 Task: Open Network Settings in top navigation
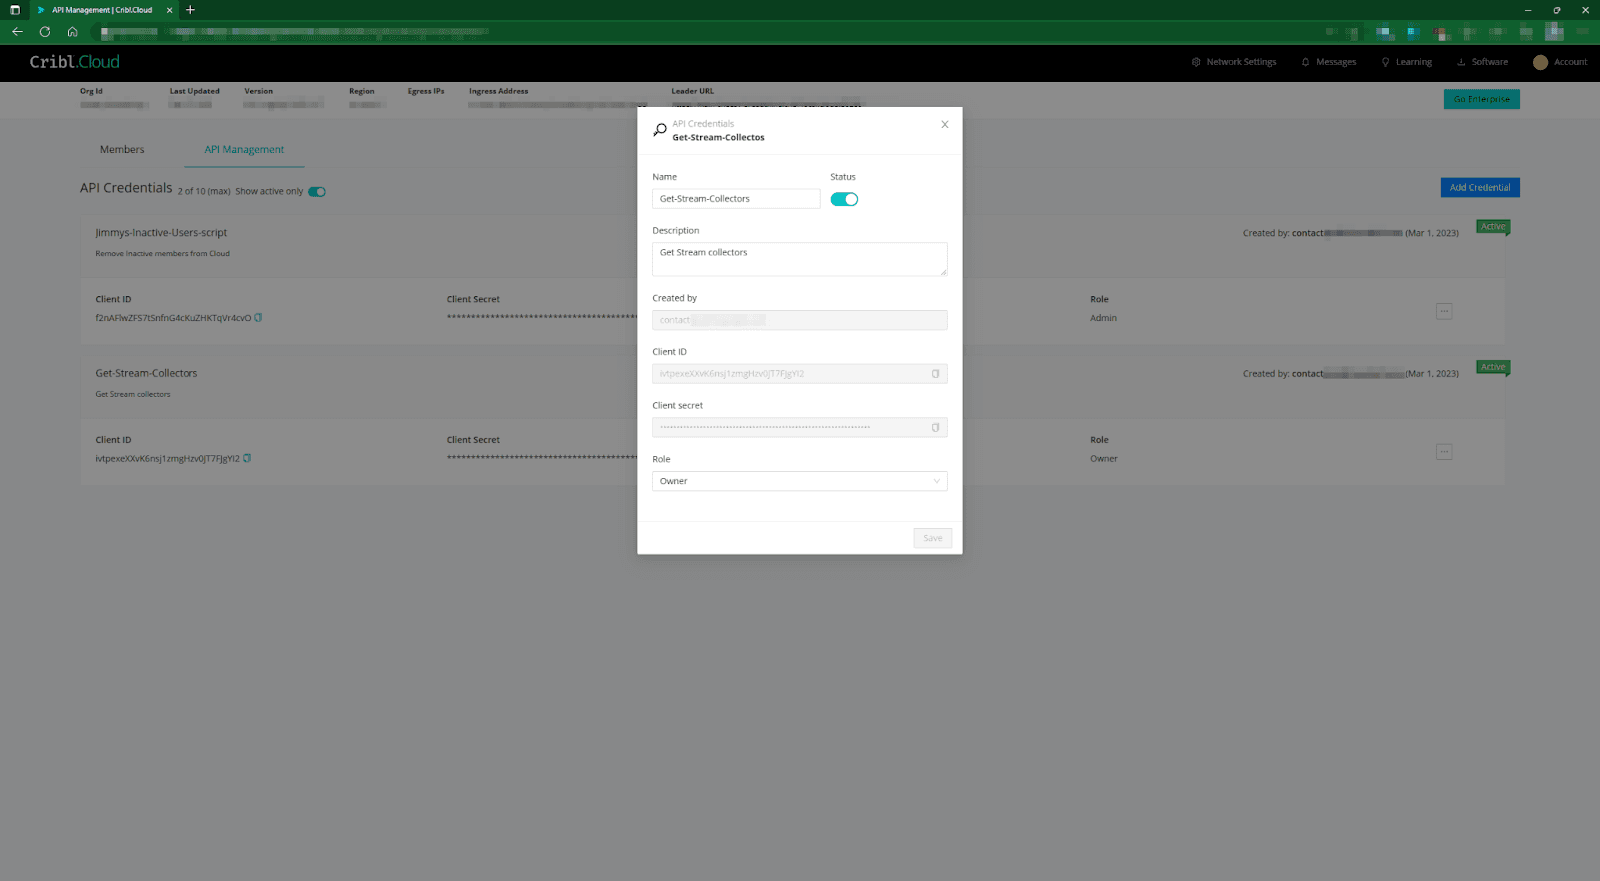click(1234, 62)
